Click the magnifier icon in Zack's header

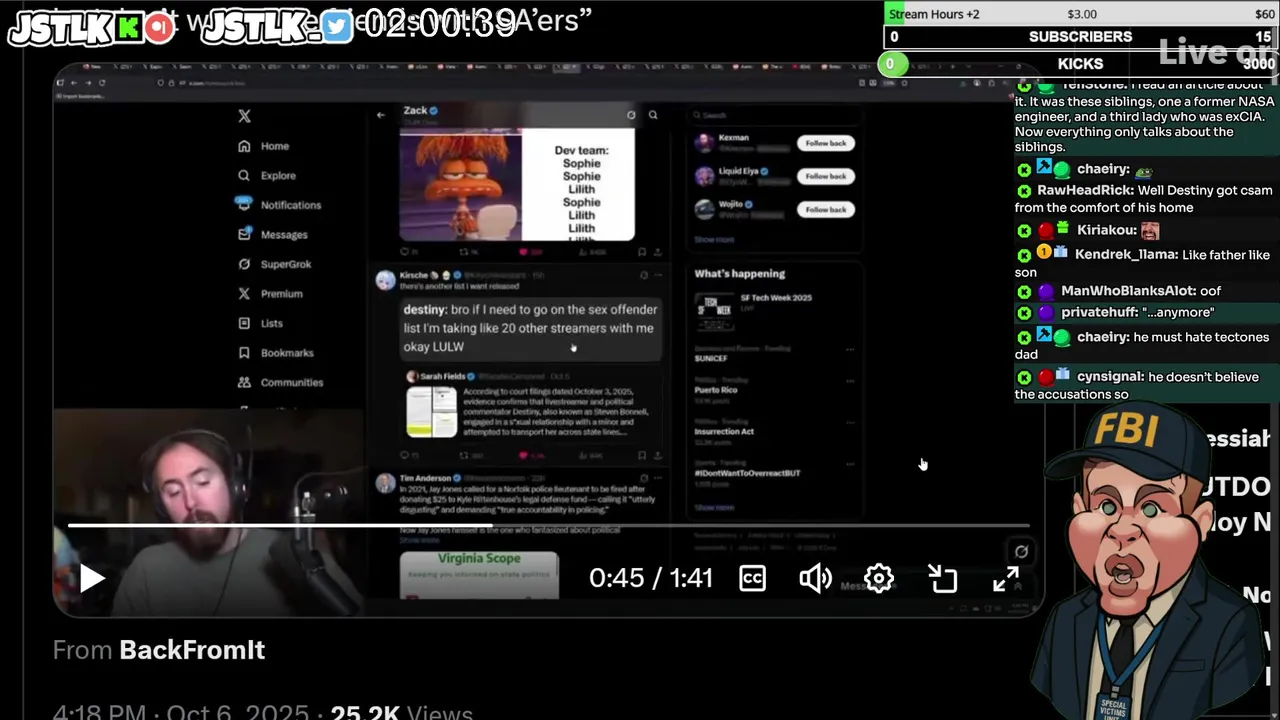(x=653, y=115)
